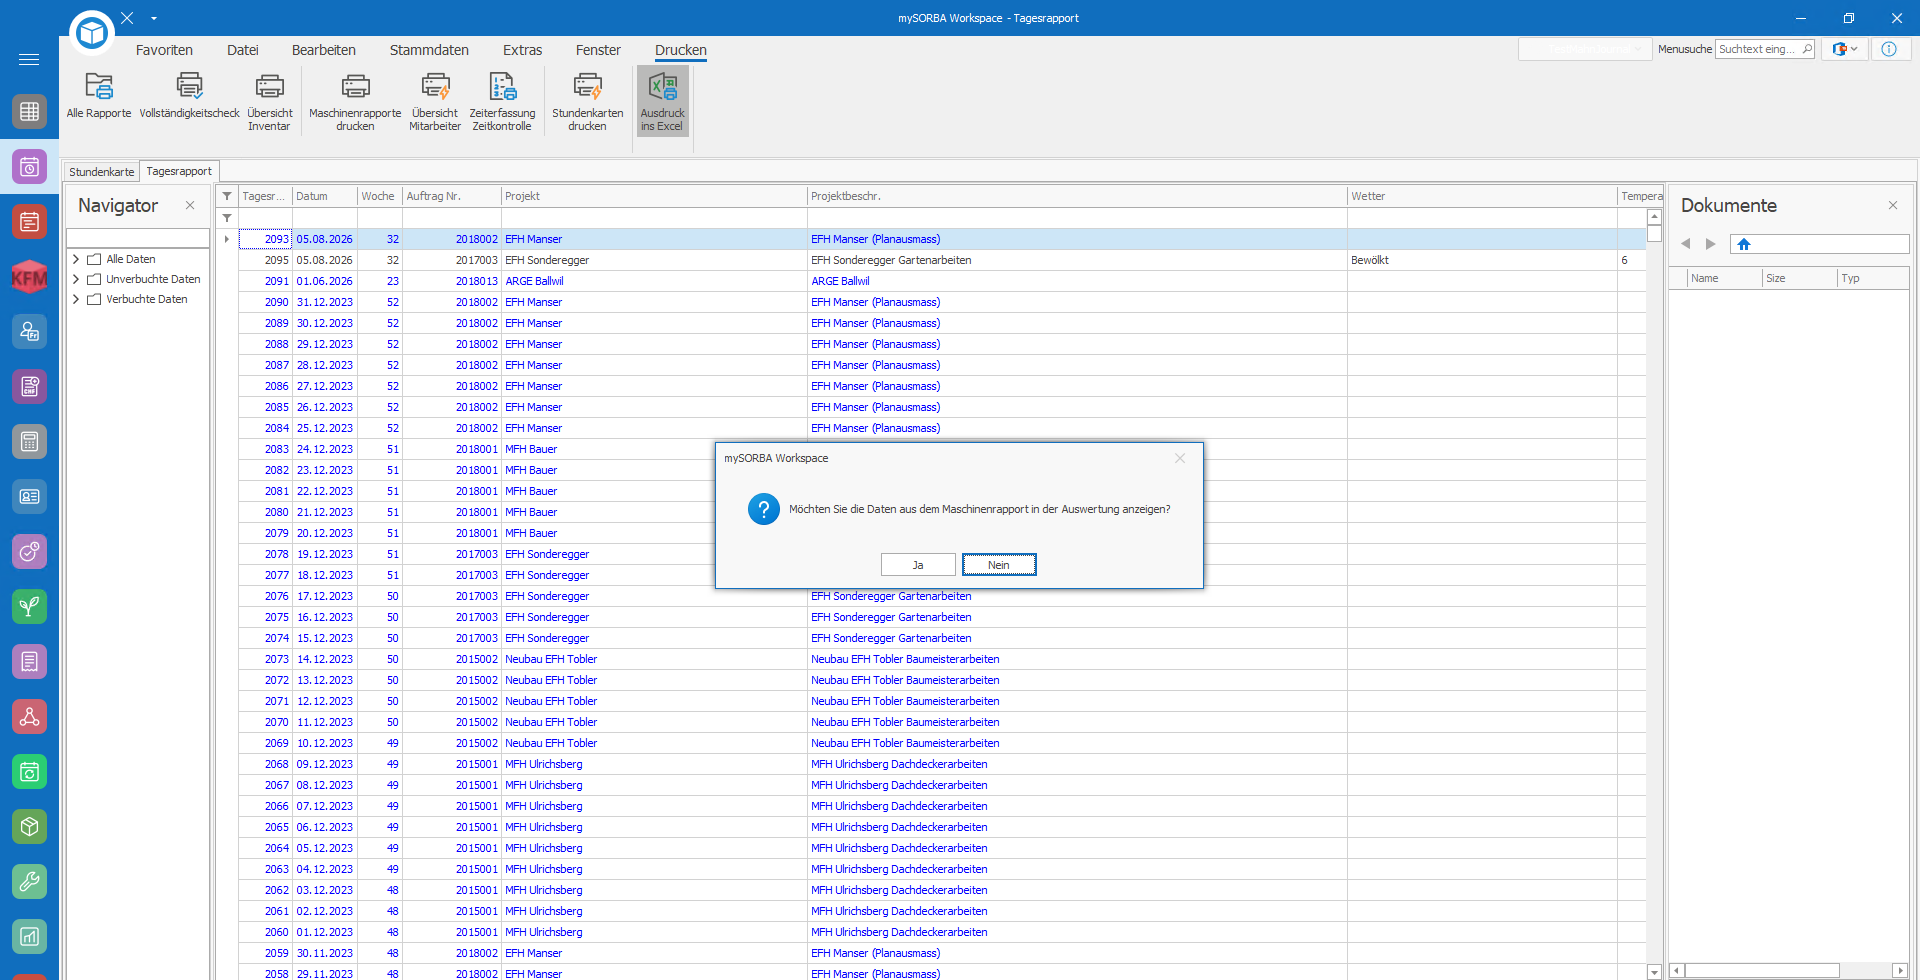Print the Übersicht Inventar report
The image size is (1920, 980).
269,101
